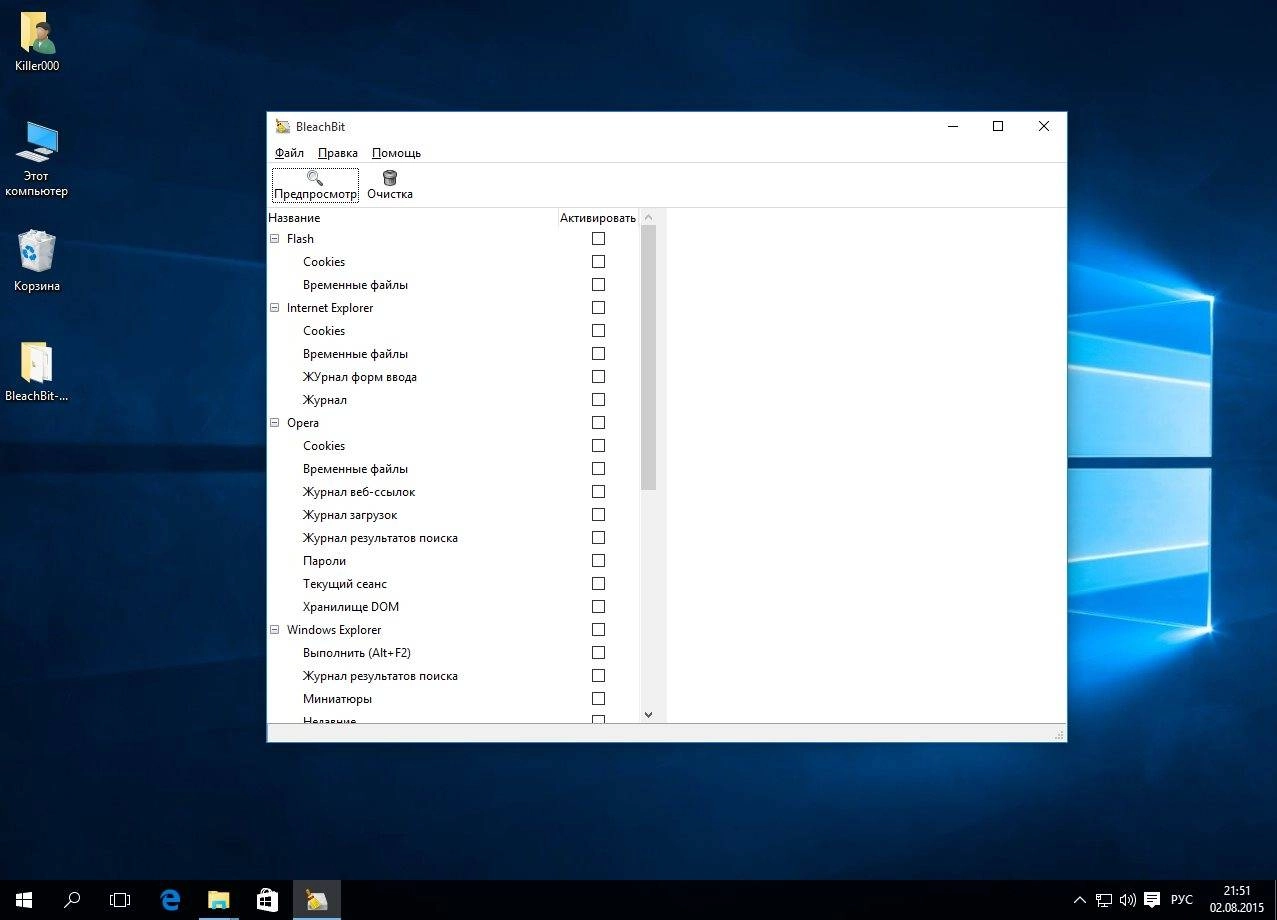1277x920 pixels.
Task: Open the Файл menu
Action: [x=289, y=153]
